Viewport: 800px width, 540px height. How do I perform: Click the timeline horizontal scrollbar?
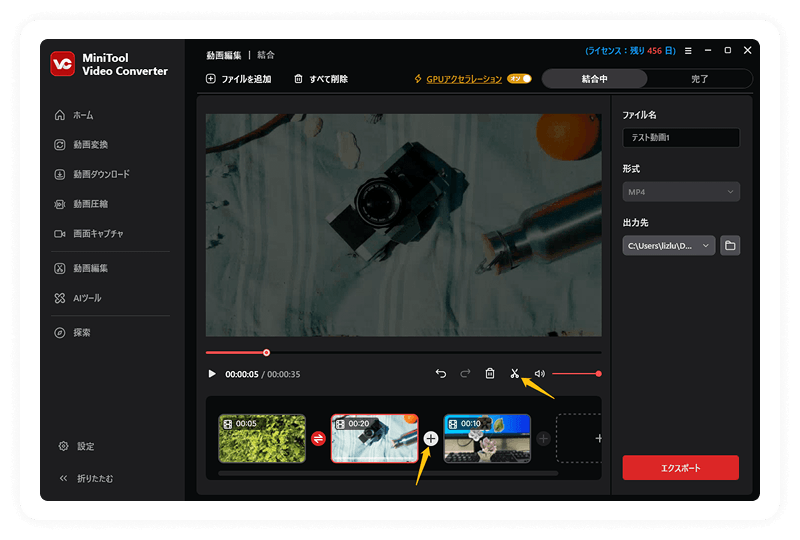(388, 474)
